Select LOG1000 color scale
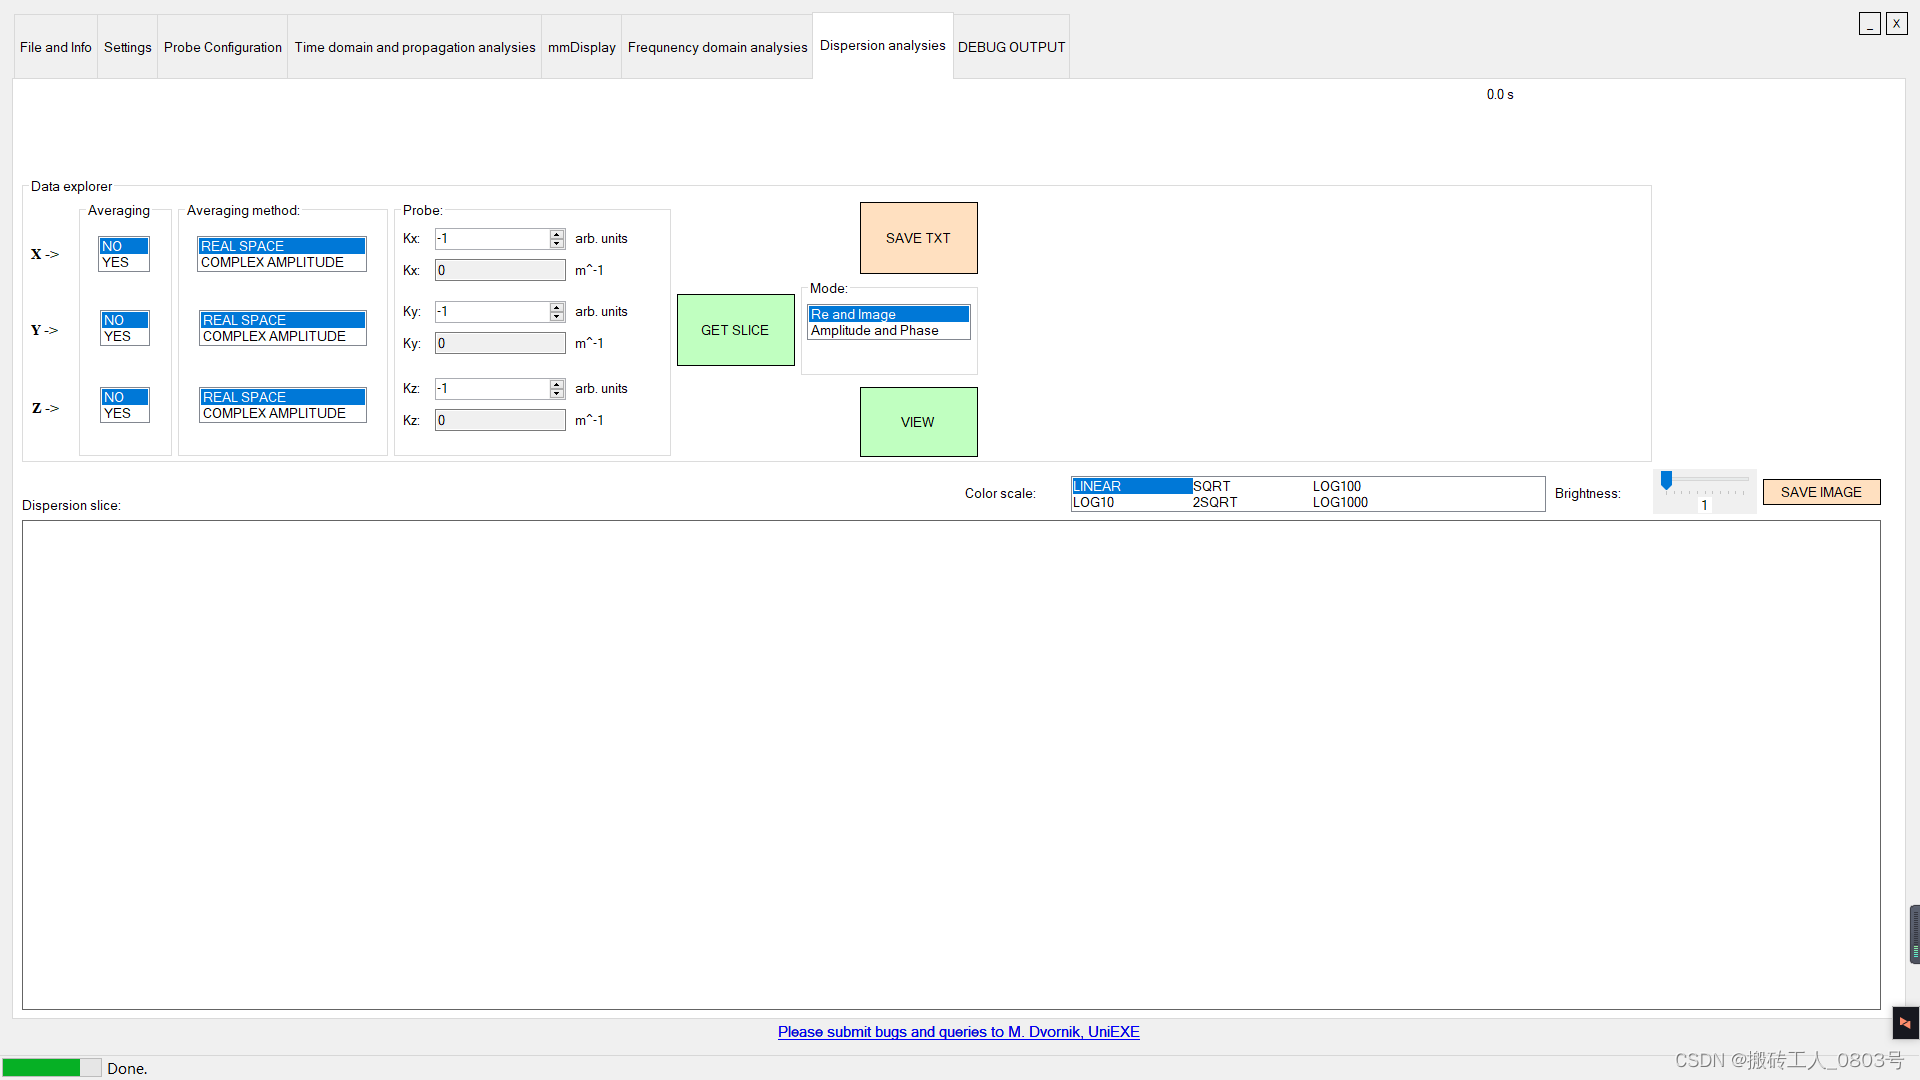 coord(1372,502)
